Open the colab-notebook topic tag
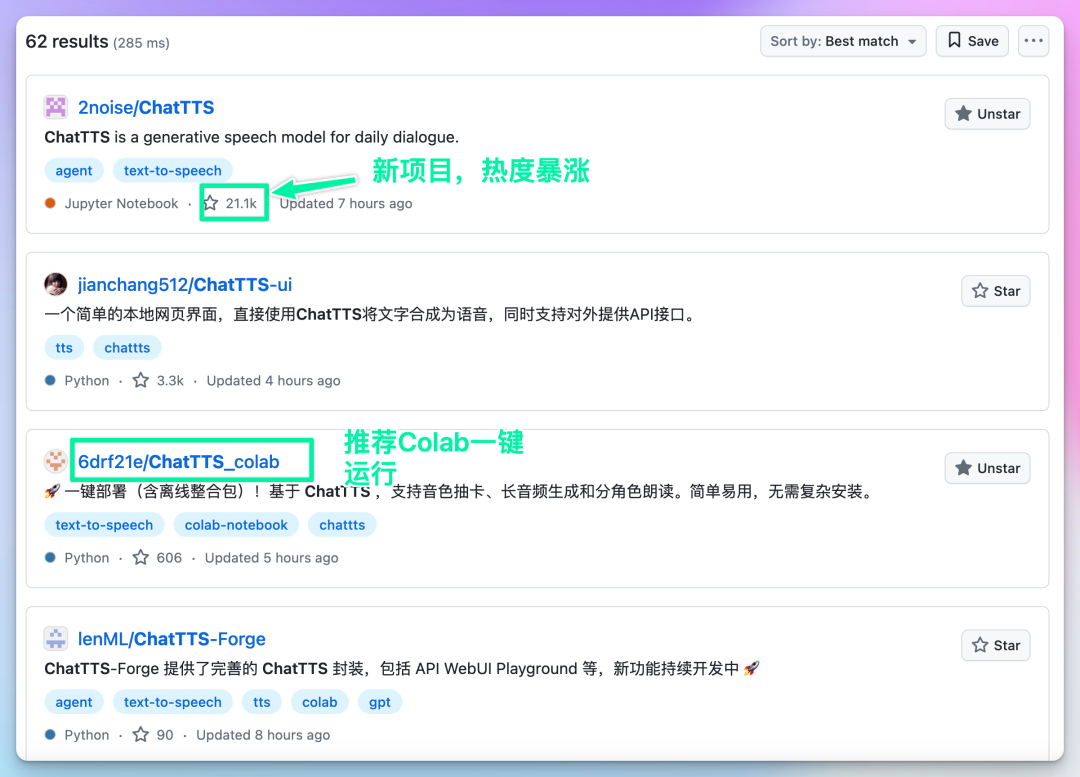 (x=236, y=524)
